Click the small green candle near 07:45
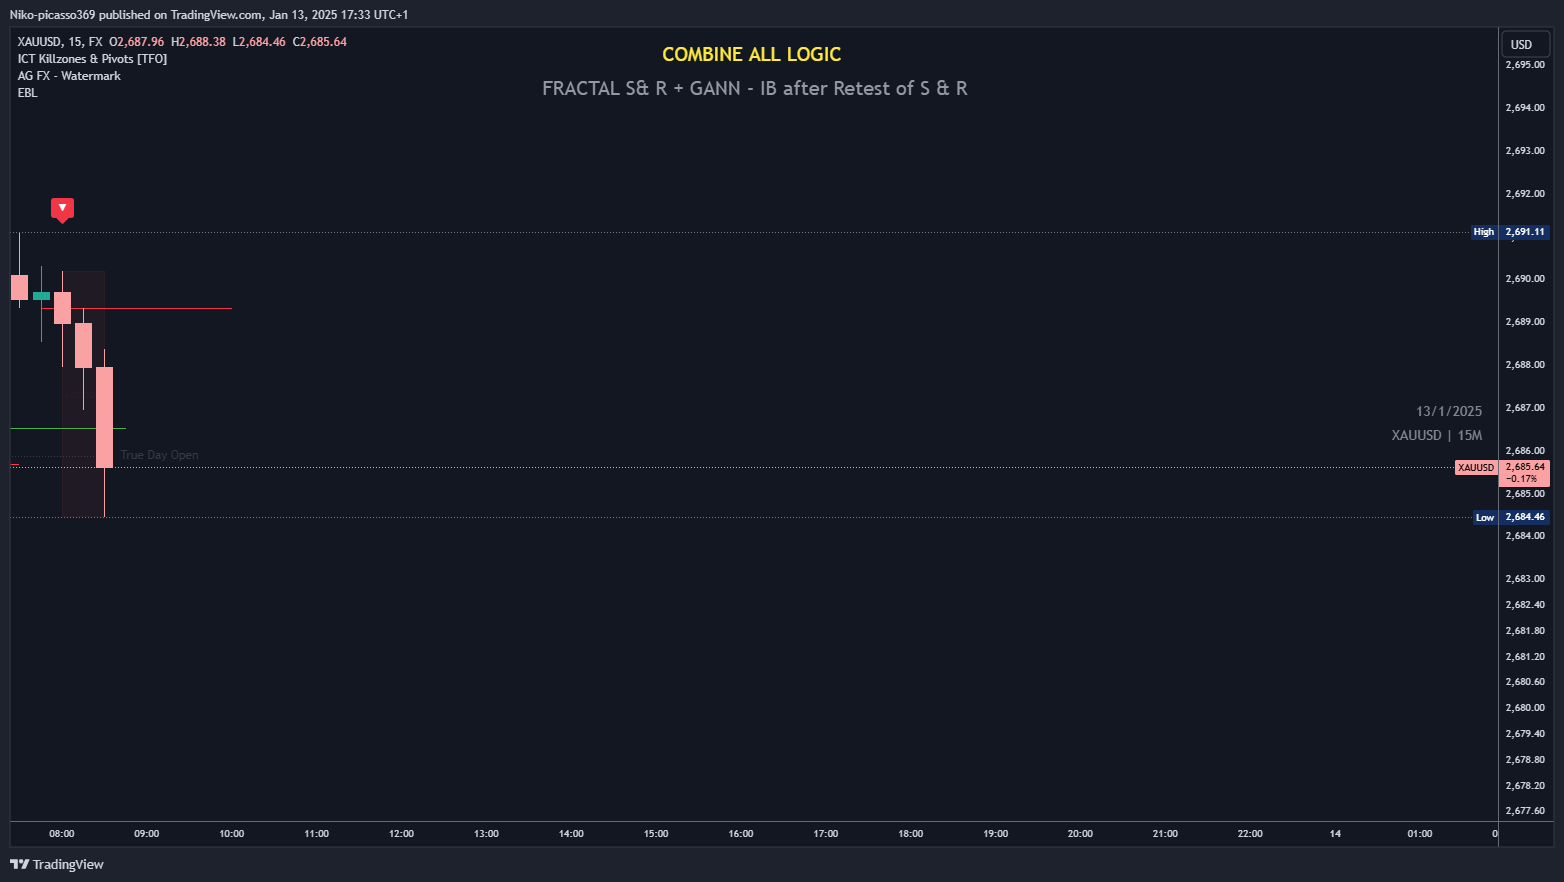The image size is (1564, 882). click(x=41, y=296)
